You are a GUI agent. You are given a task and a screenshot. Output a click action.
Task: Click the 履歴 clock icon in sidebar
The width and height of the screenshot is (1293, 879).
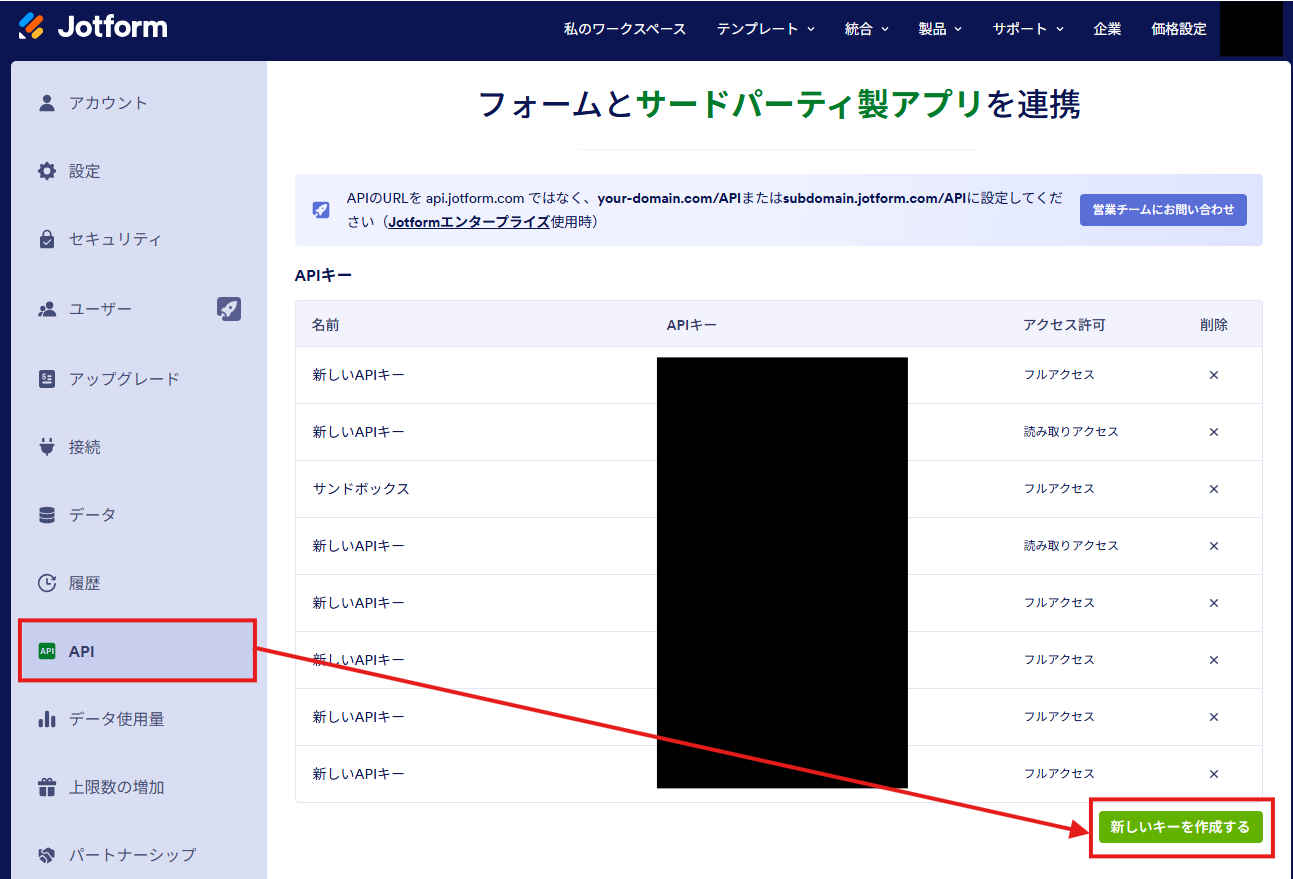pos(47,583)
